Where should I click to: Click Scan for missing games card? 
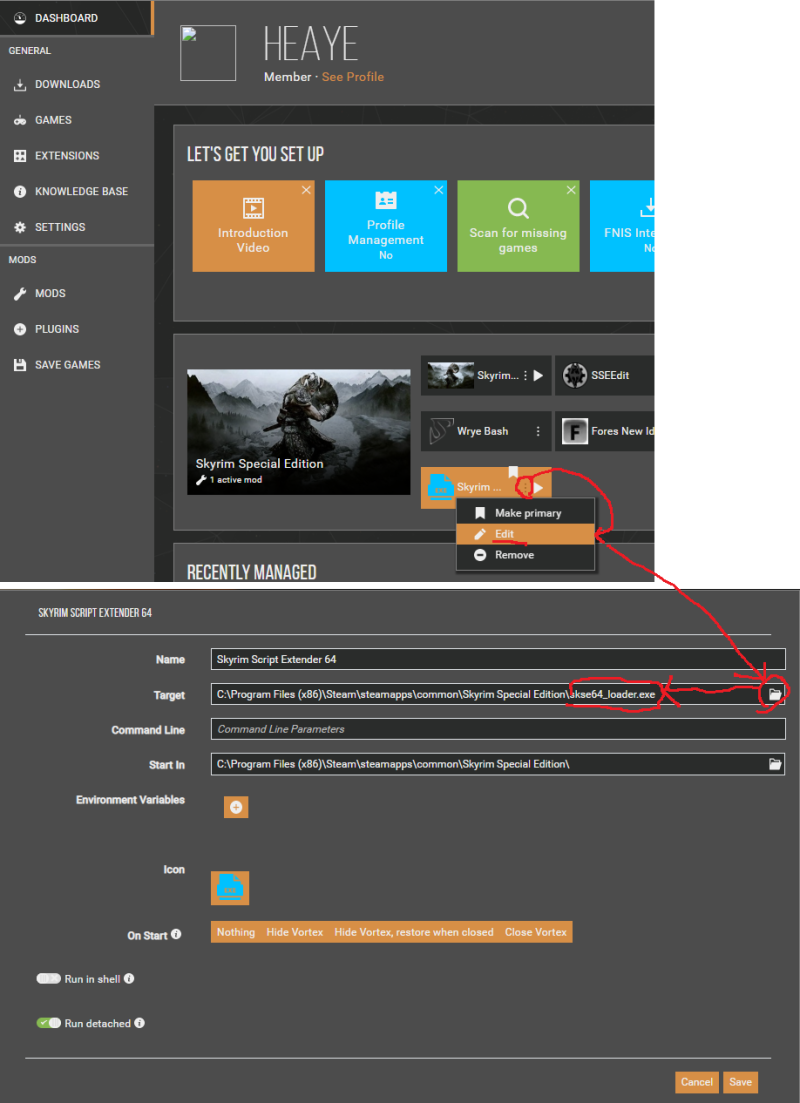click(x=518, y=226)
